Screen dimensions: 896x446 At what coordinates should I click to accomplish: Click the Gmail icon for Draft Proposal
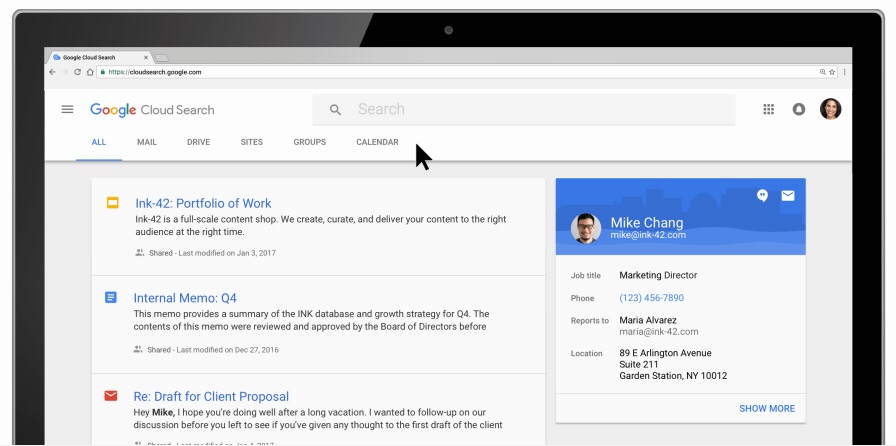pos(111,396)
